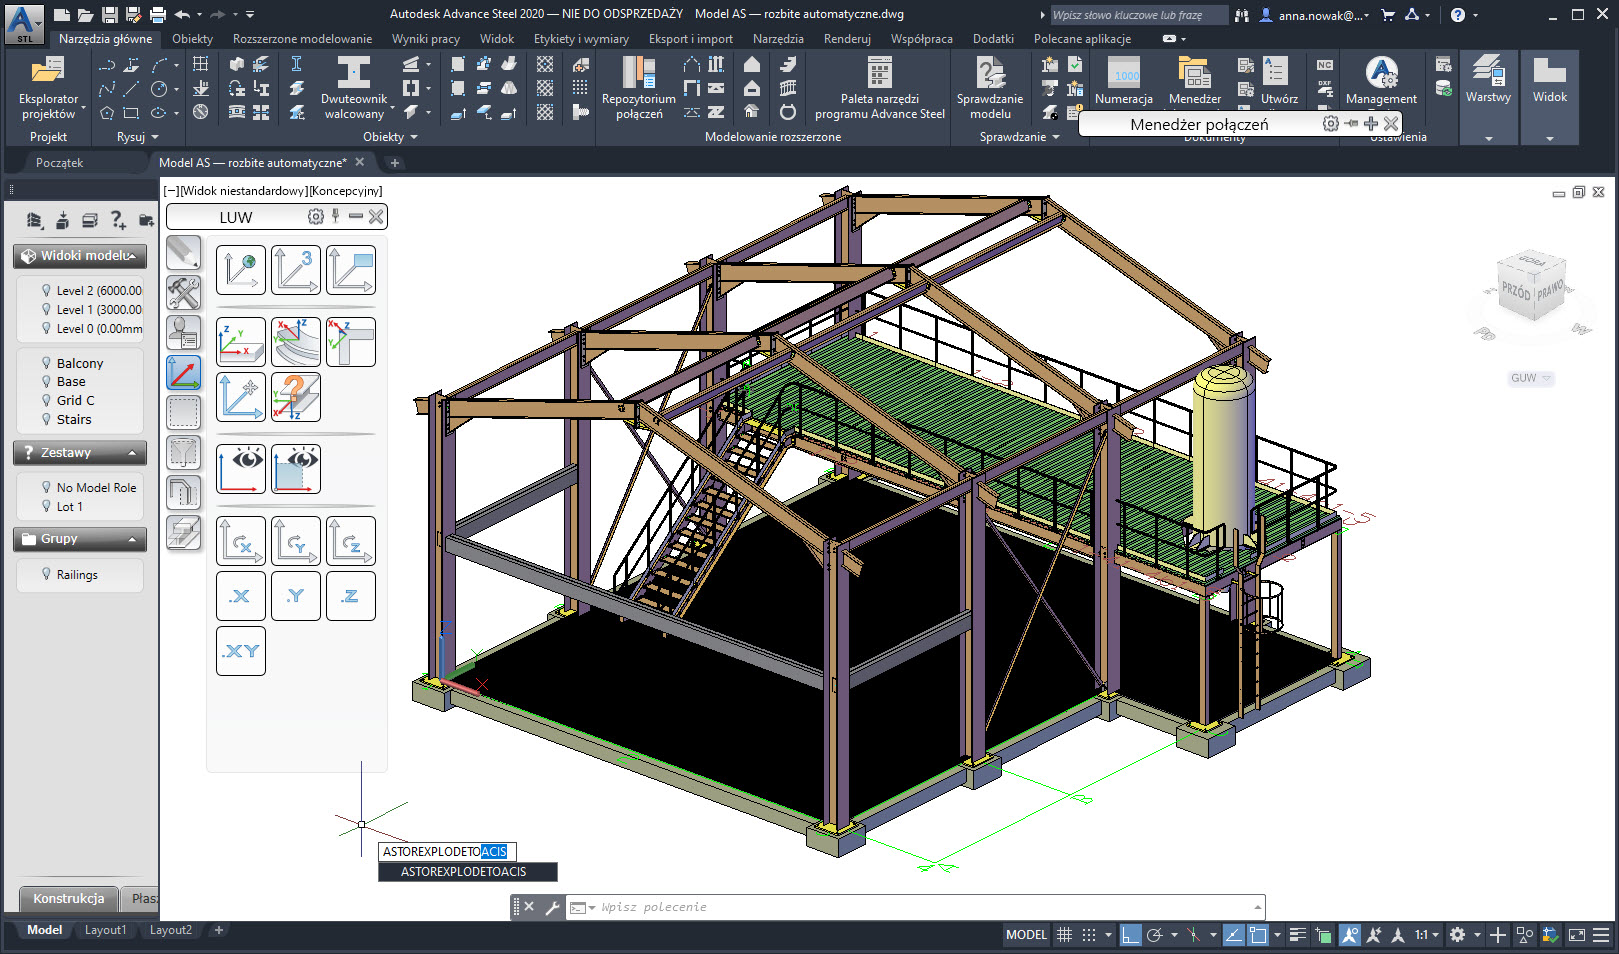The image size is (1619, 954).
Task: Open the Layout1 tab
Action: coord(105,930)
